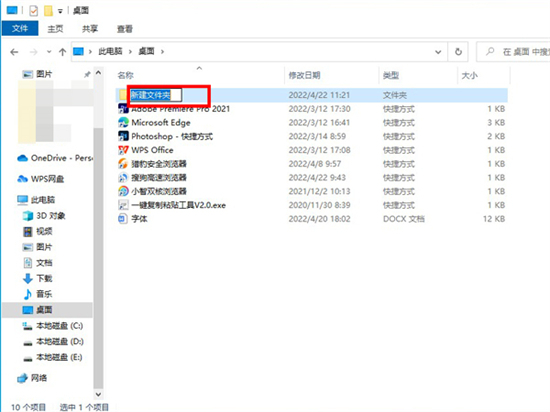The height and width of the screenshot is (412, 550).
Task: Click the 新建文件夹 name edit field
Action: click(x=156, y=95)
